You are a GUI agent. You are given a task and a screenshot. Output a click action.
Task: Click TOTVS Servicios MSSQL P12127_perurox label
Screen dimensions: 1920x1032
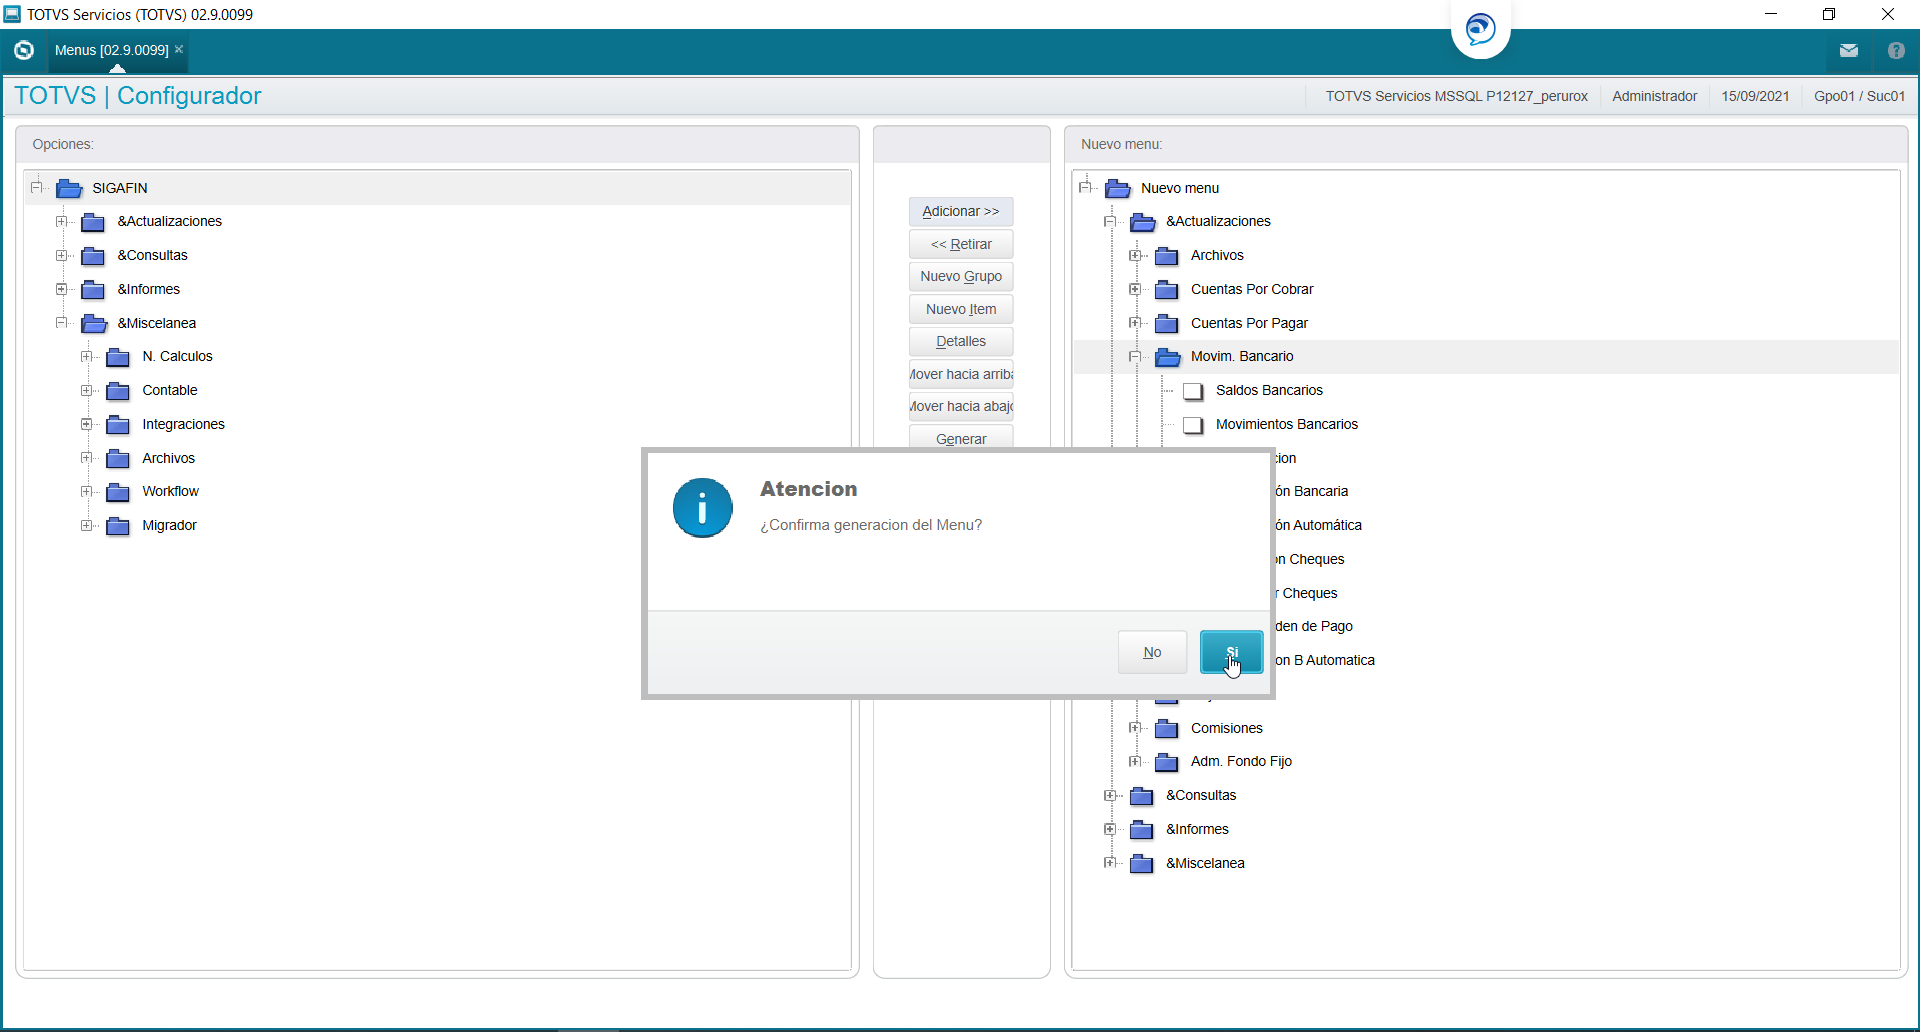click(1456, 96)
